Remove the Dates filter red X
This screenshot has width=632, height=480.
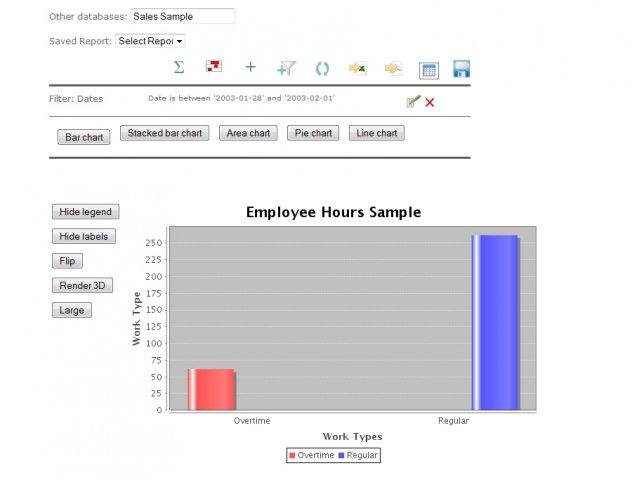tap(430, 102)
